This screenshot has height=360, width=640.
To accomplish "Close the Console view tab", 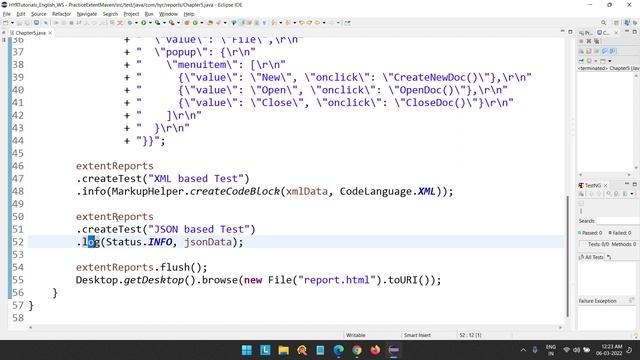I will pos(616,33).
